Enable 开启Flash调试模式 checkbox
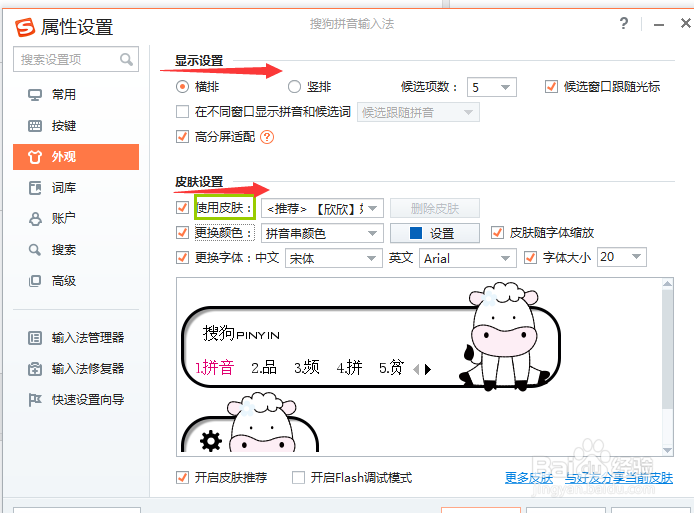The image size is (694, 513). click(298, 478)
